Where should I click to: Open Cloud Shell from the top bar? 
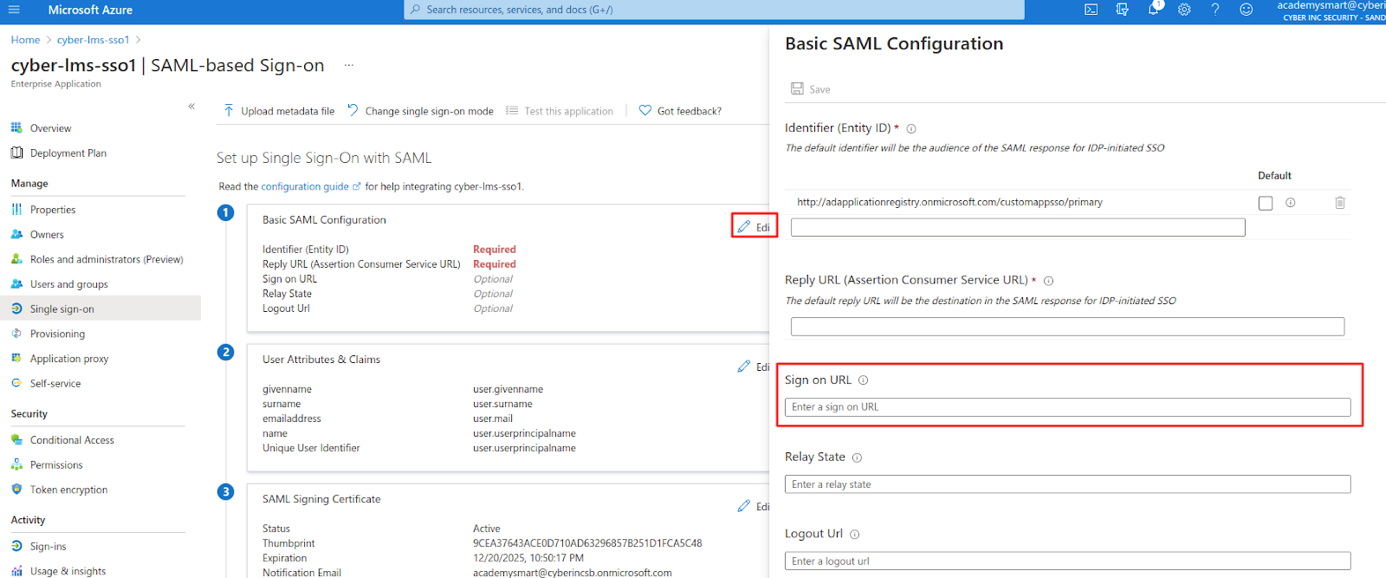[1092, 10]
